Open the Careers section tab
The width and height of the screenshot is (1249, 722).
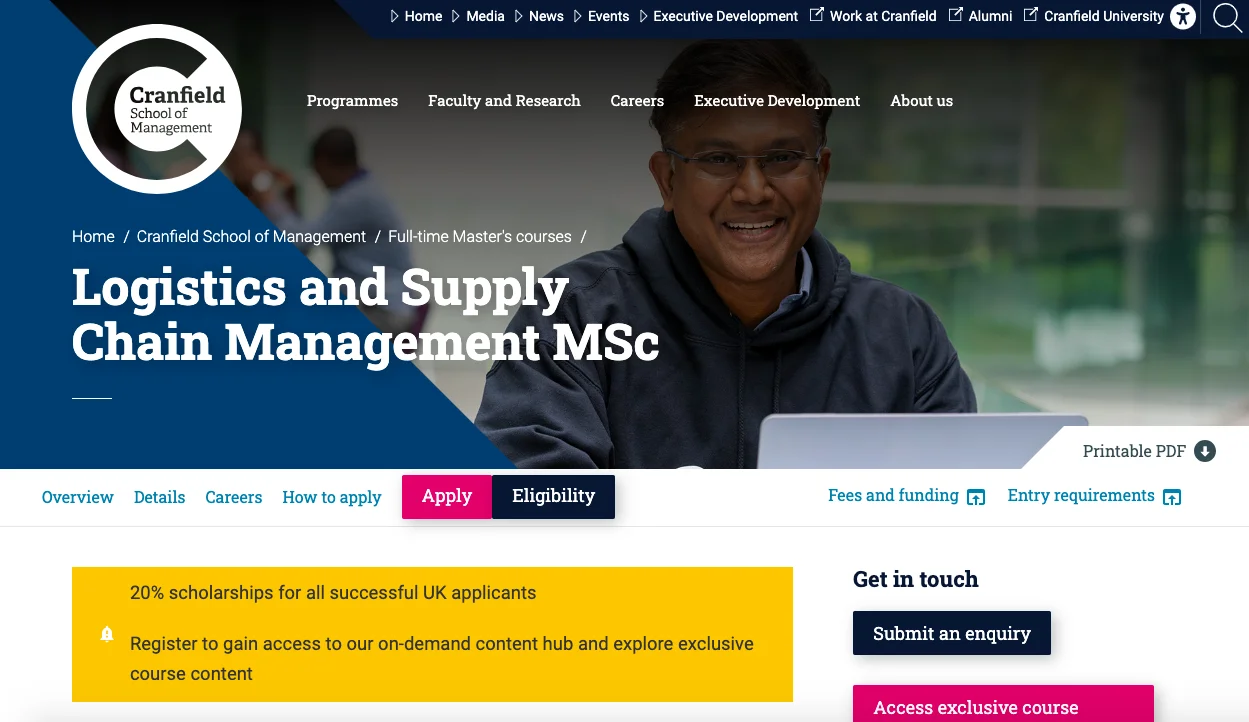[234, 497]
